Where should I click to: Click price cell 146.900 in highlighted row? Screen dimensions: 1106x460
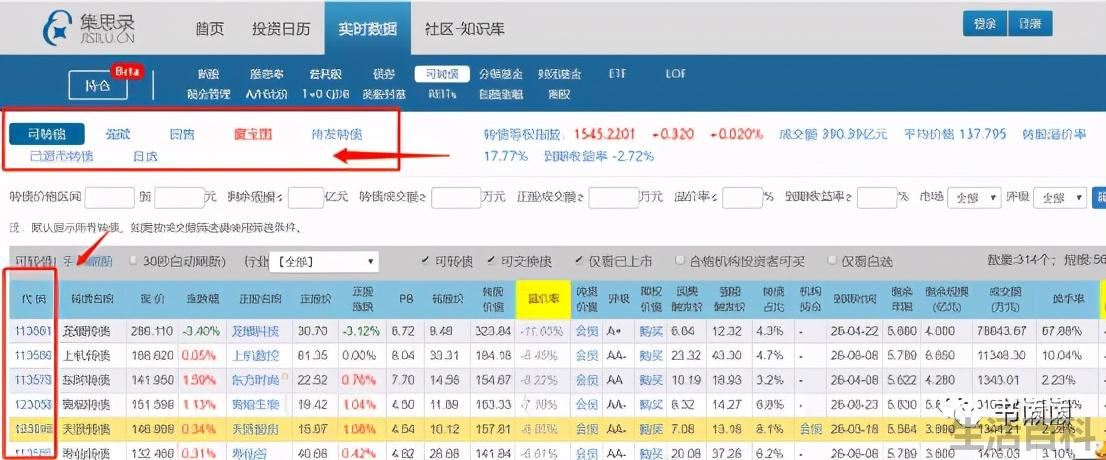click(x=154, y=429)
